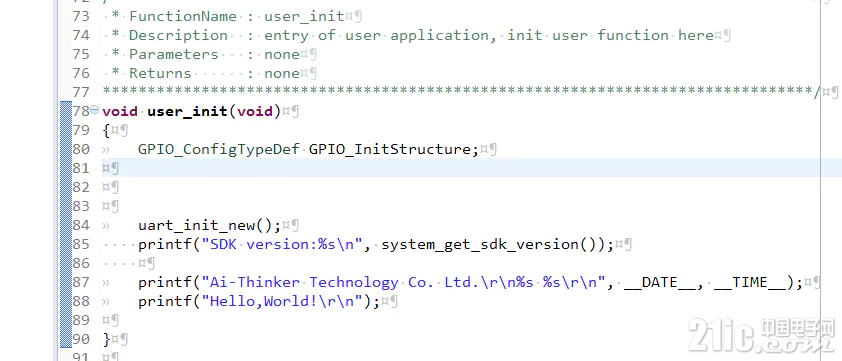Screen dimensions: 842x361
Task: Click the closing brace on line 90
Action: [x=106, y=340]
